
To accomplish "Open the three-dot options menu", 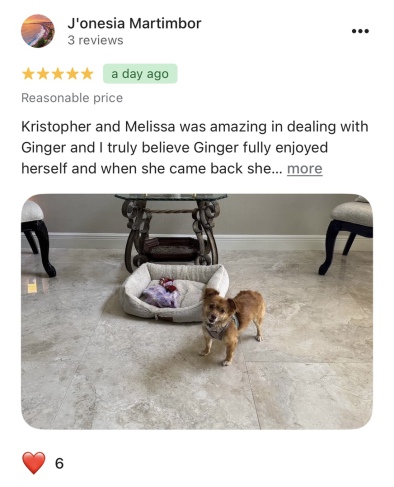I will [x=360, y=31].
